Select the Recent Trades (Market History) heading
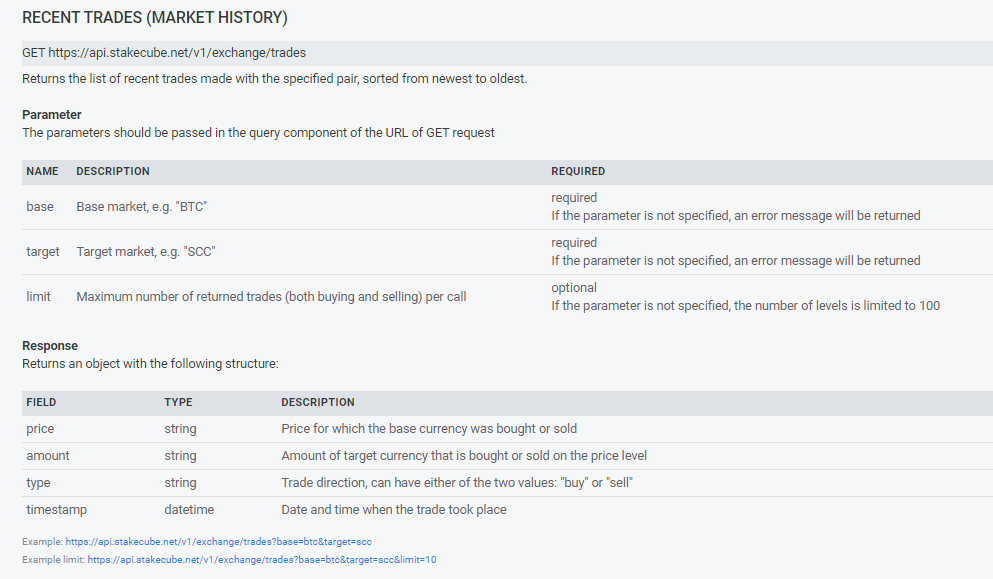 click(x=155, y=18)
